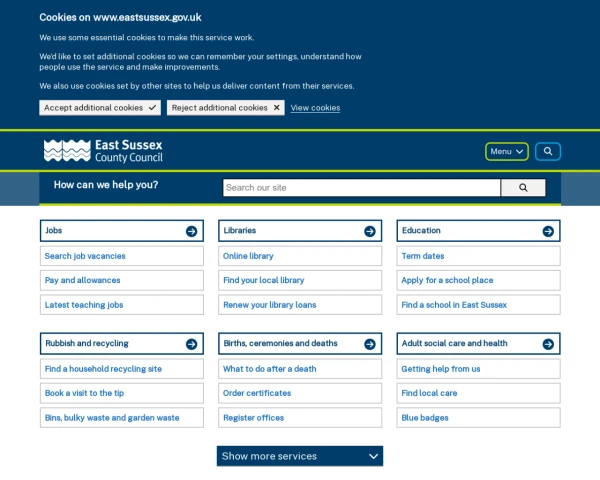Open the header search magnifier icon

pyautogui.click(x=548, y=151)
